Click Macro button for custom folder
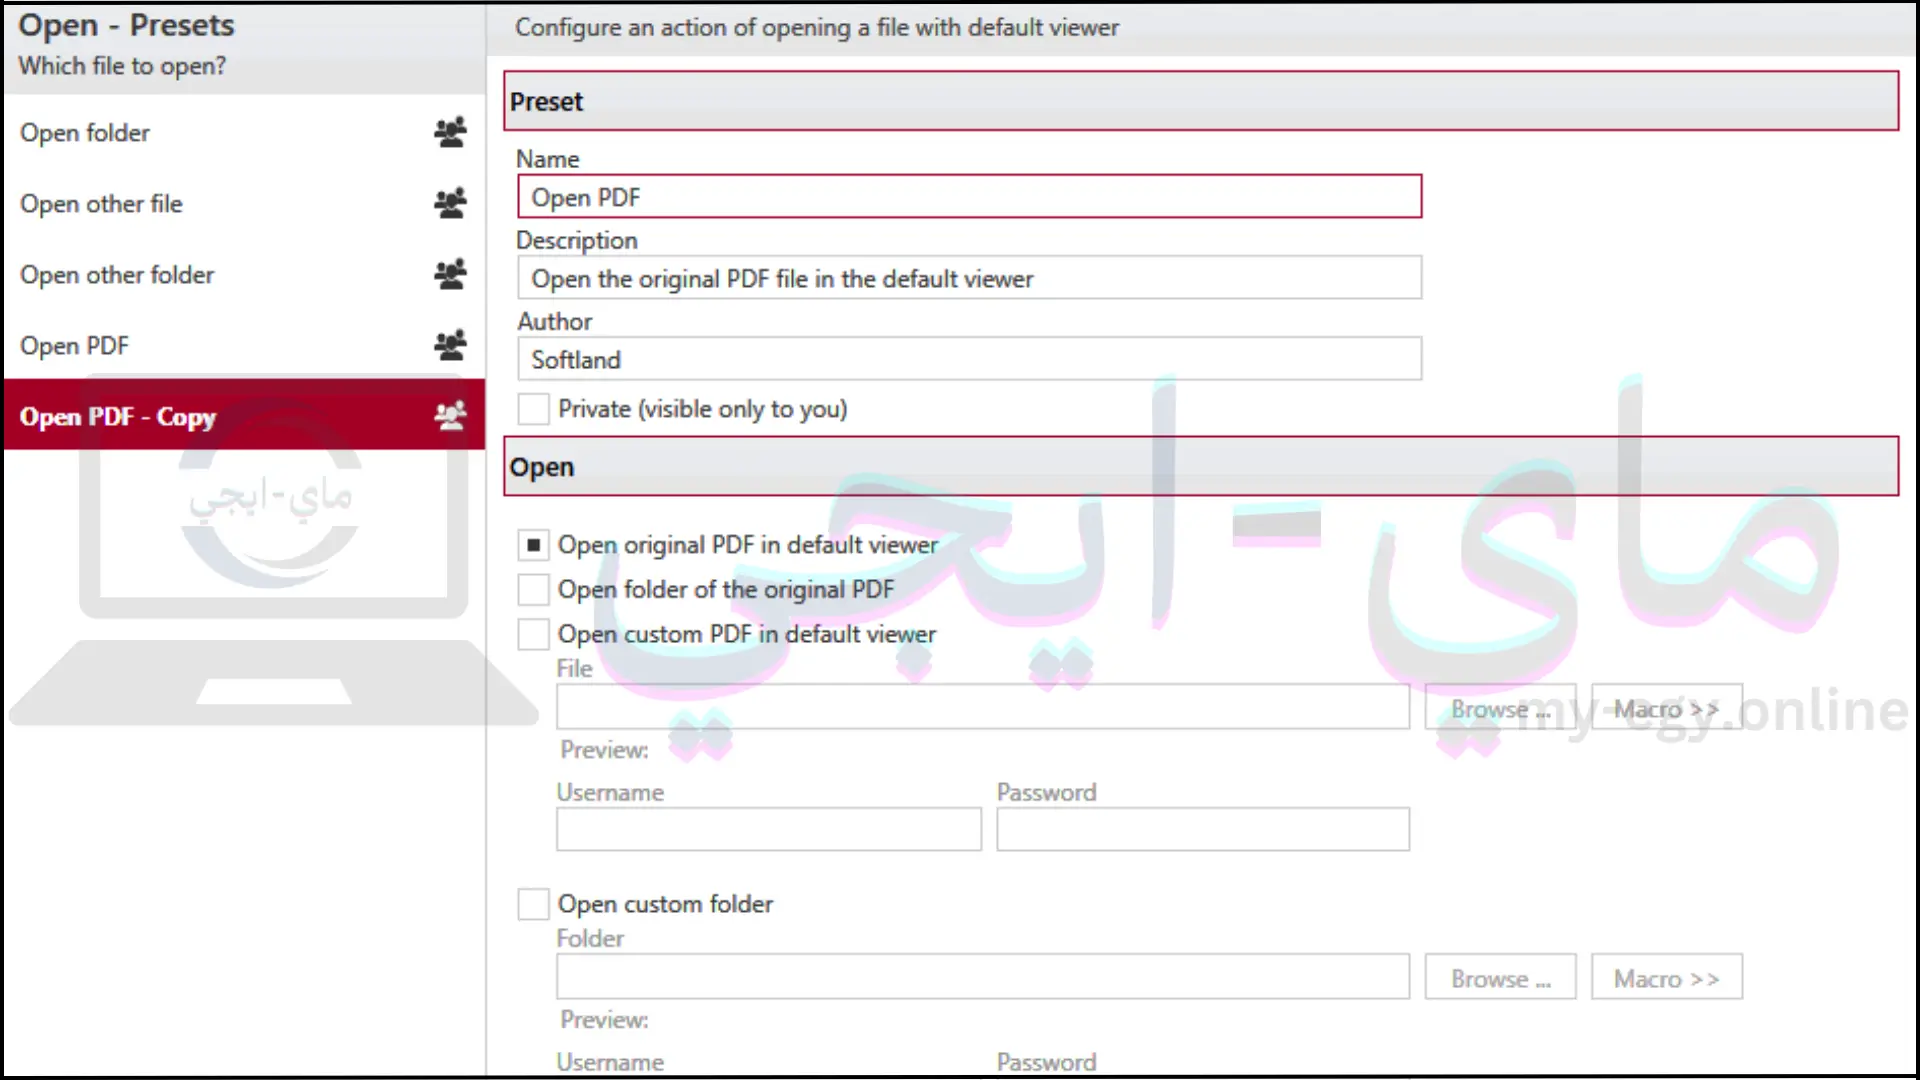Screen dimensions: 1920x1080 (1665, 977)
